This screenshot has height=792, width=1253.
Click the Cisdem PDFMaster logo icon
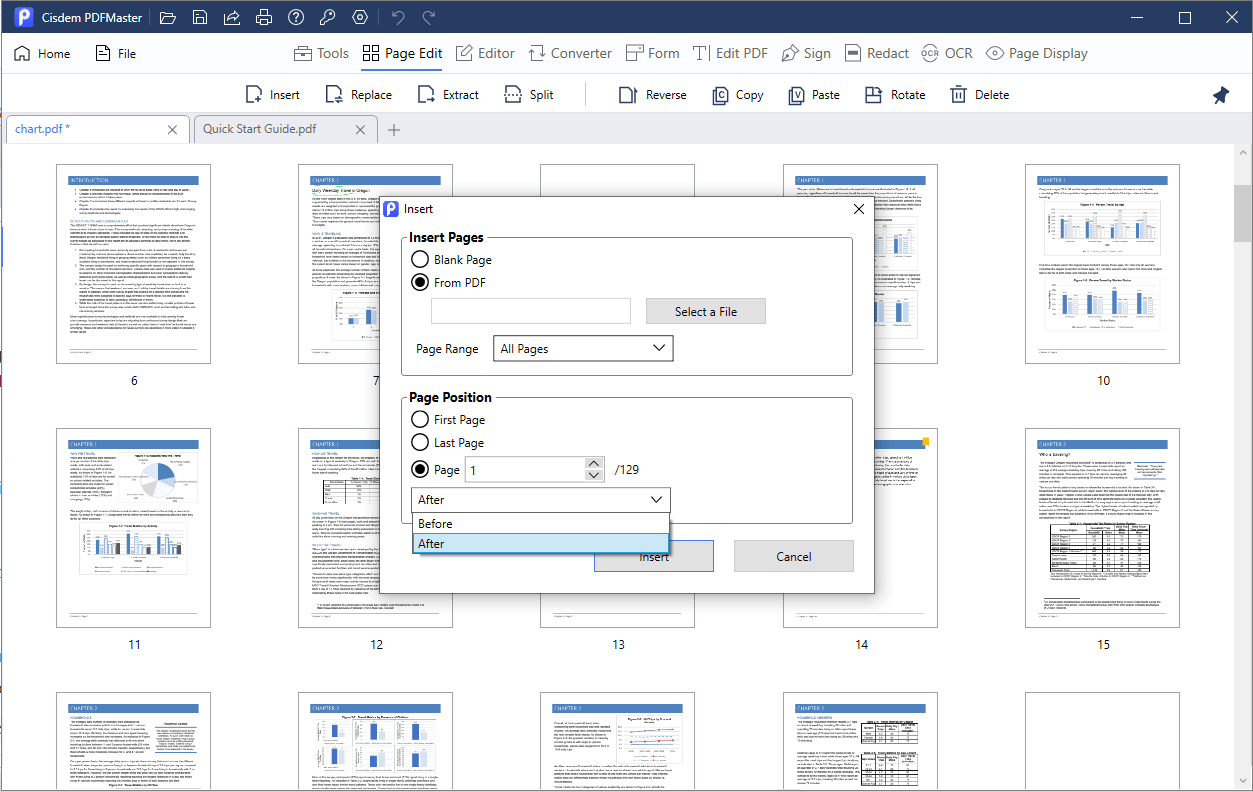[x=25, y=18]
